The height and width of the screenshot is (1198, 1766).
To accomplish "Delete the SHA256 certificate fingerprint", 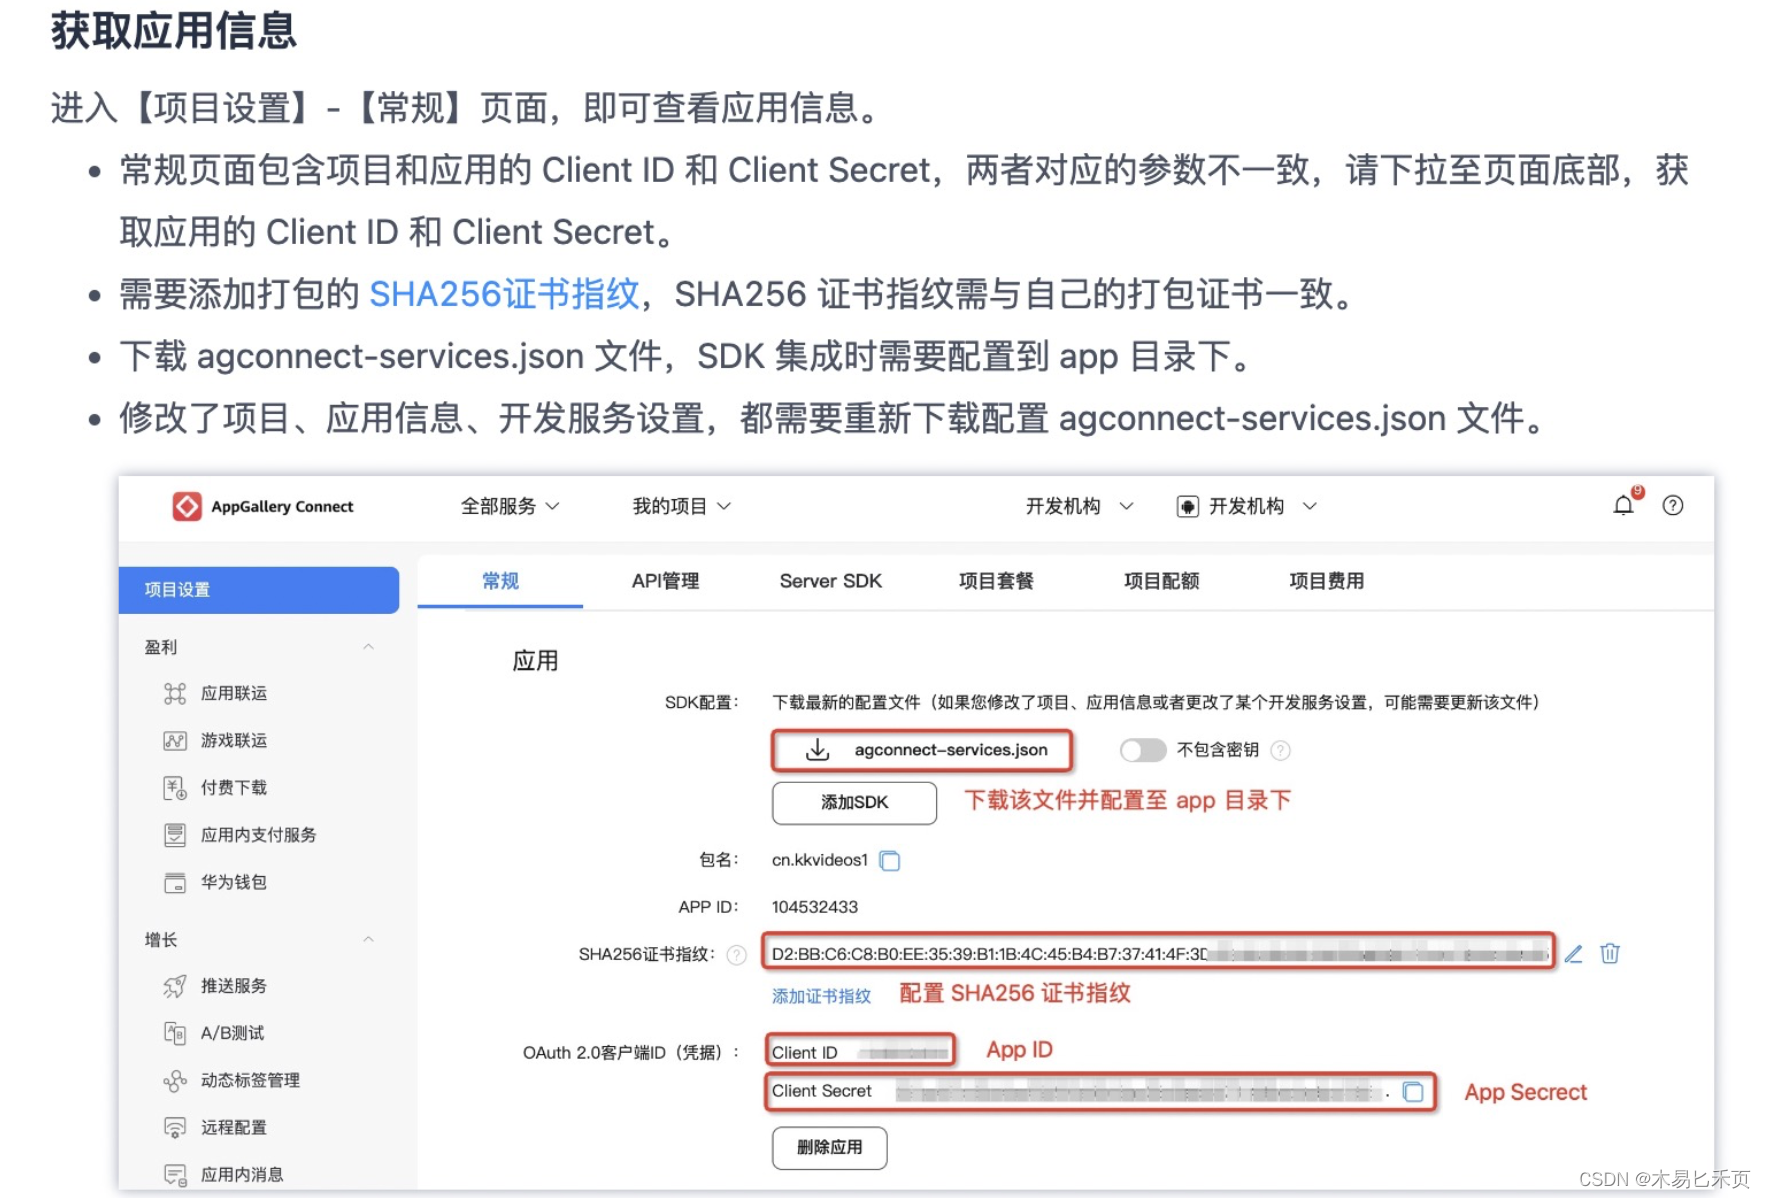I will pos(1609,954).
